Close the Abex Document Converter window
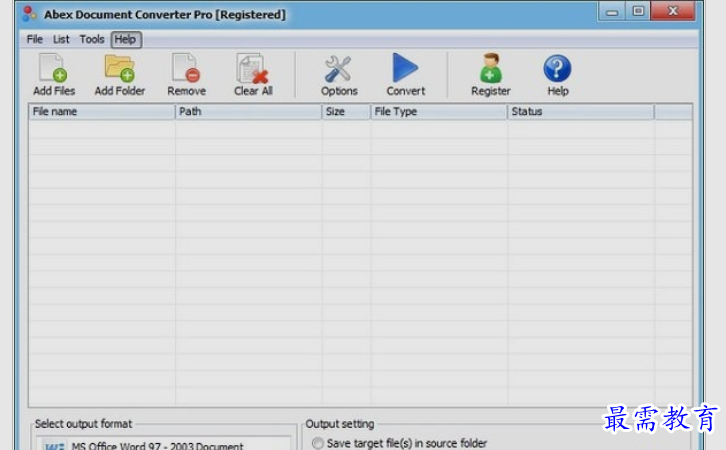The width and height of the screenshot is (726, 450). coord(673,11)
